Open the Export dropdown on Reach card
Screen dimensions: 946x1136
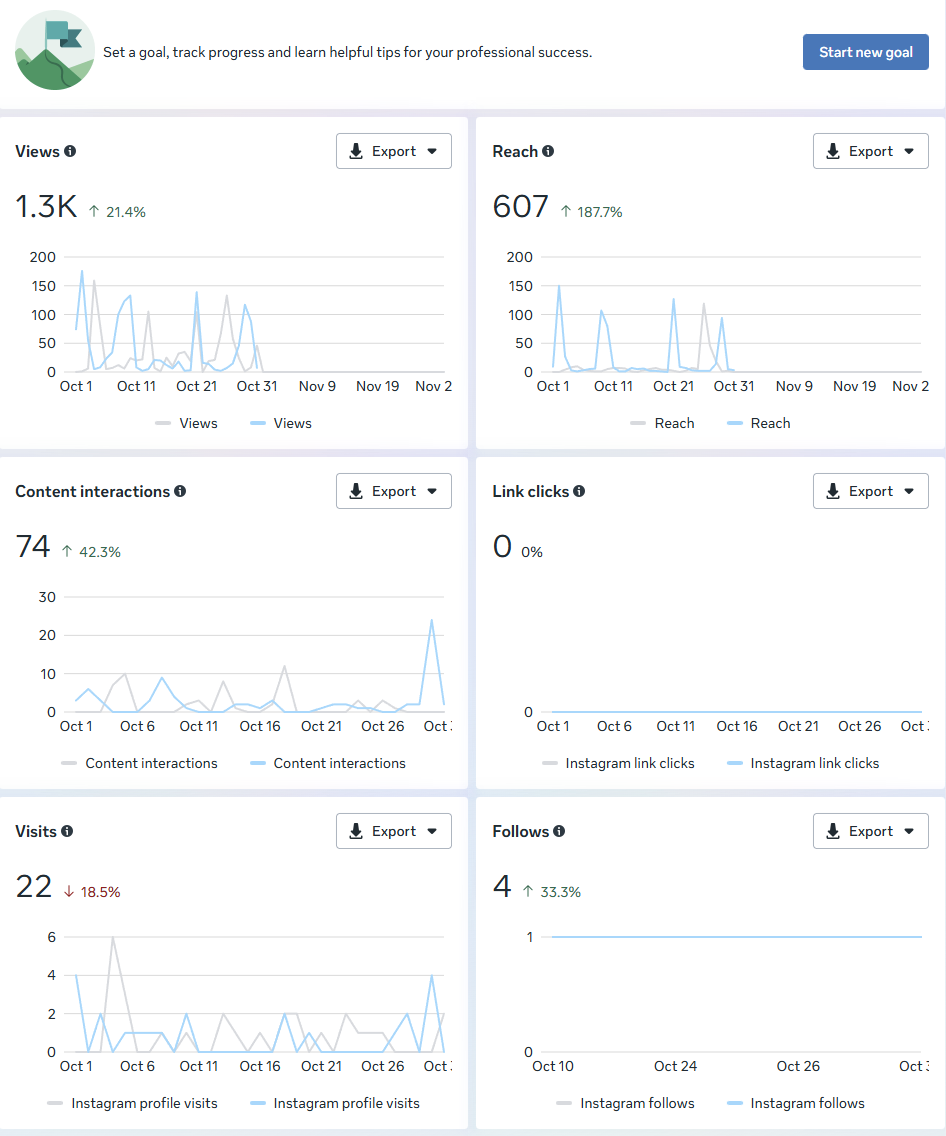(x=910, y=150)
